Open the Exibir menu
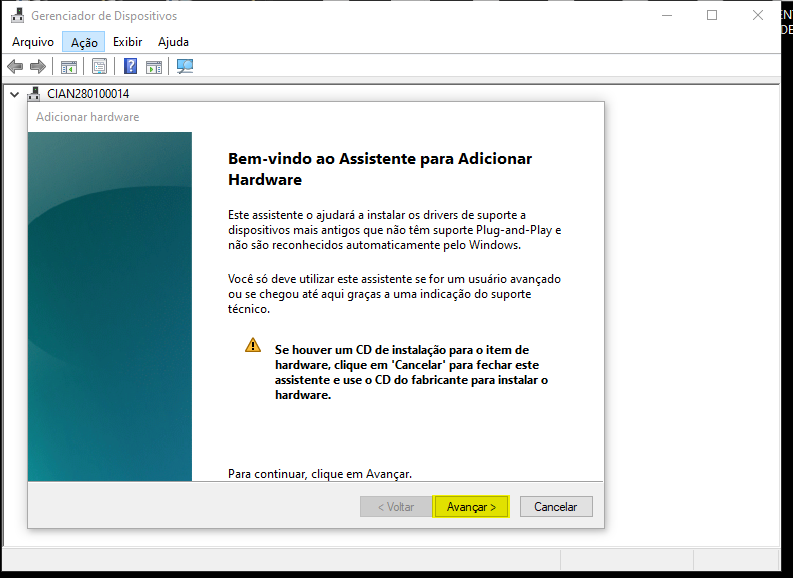The height and width of the screenshot is (578, 793). (x=127, y=42)
